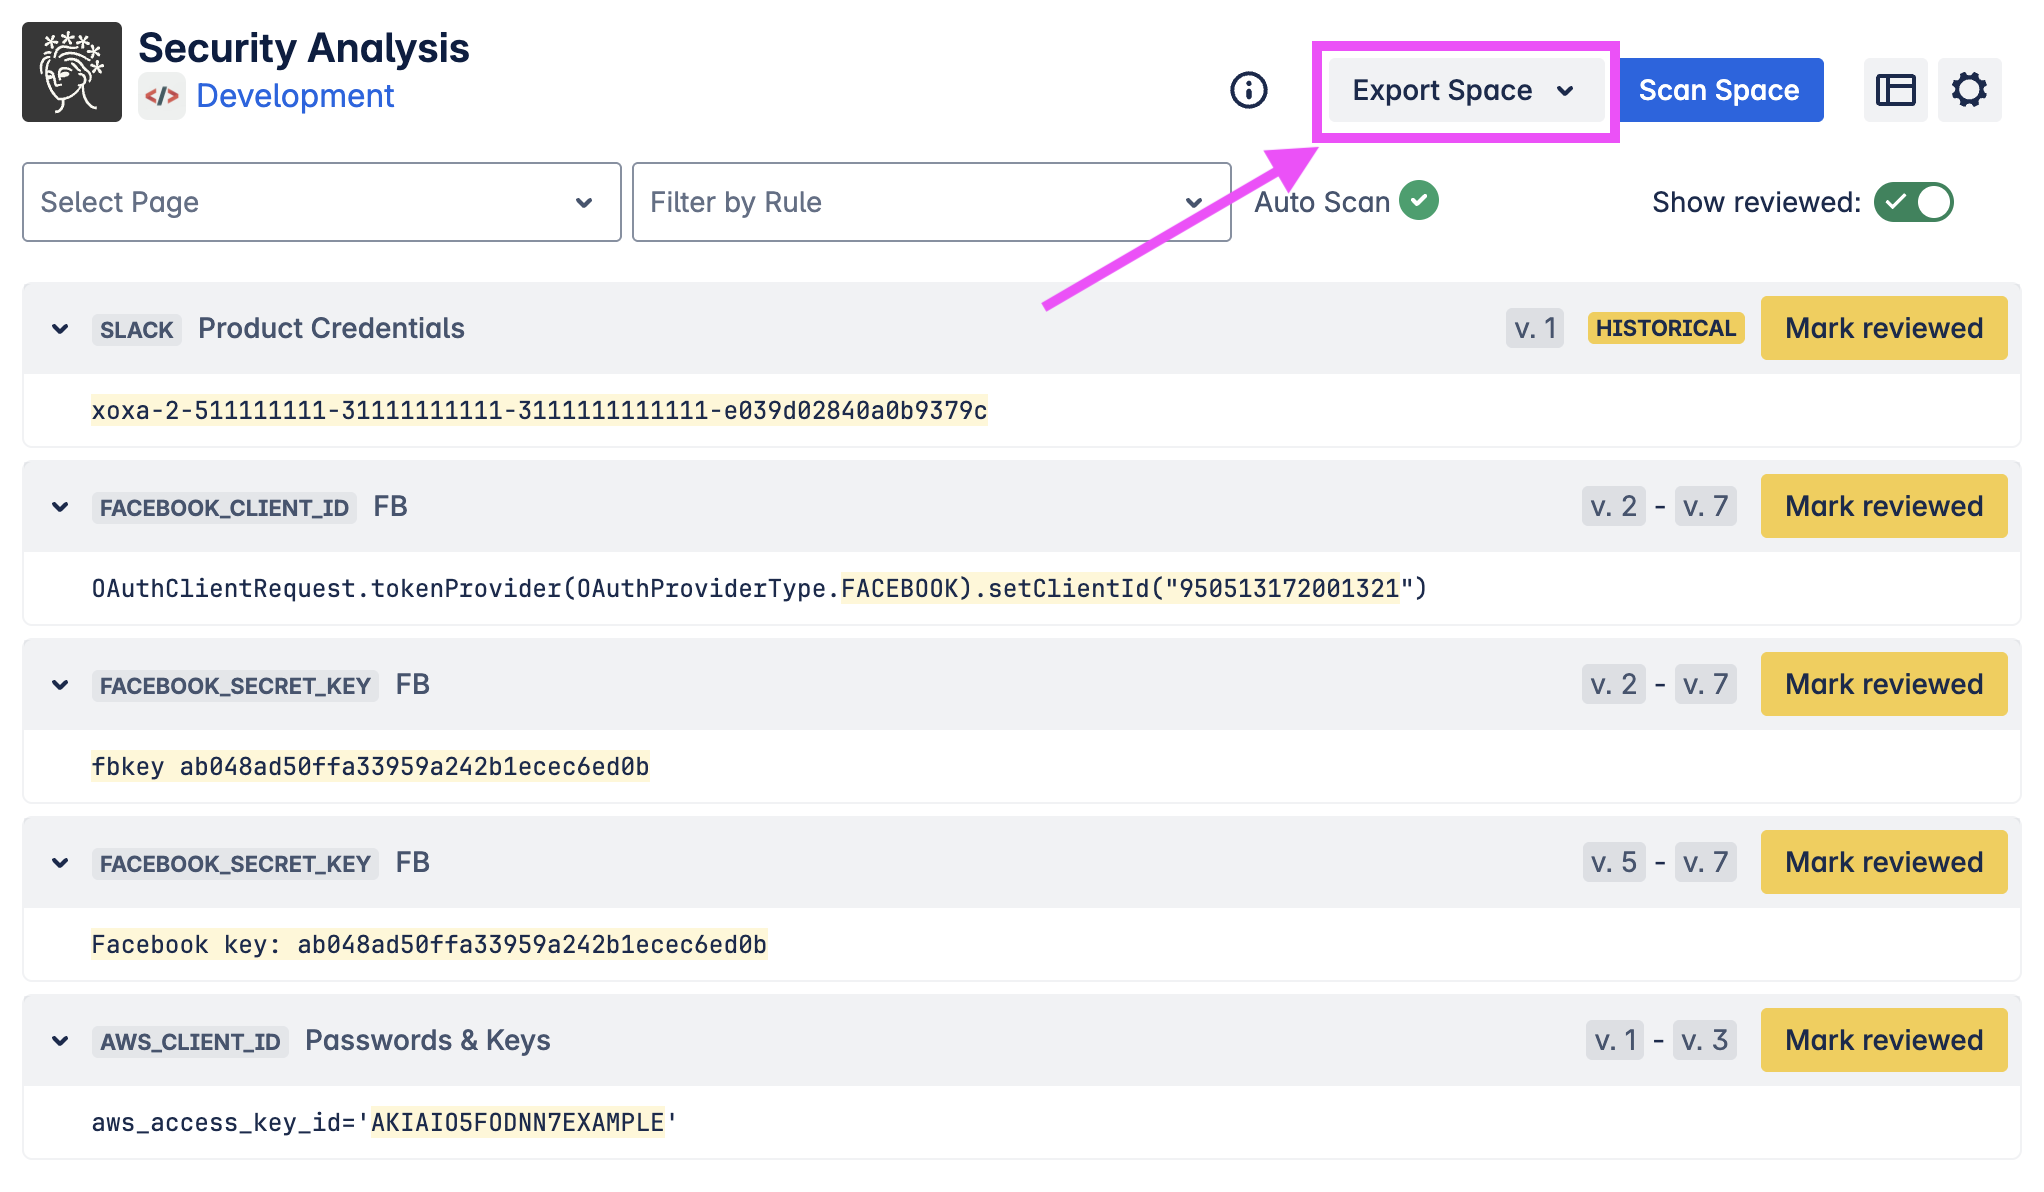
Task: Collapse the FACEBOOK_CLIENT_ID row
Action: [x=60, y=507]
